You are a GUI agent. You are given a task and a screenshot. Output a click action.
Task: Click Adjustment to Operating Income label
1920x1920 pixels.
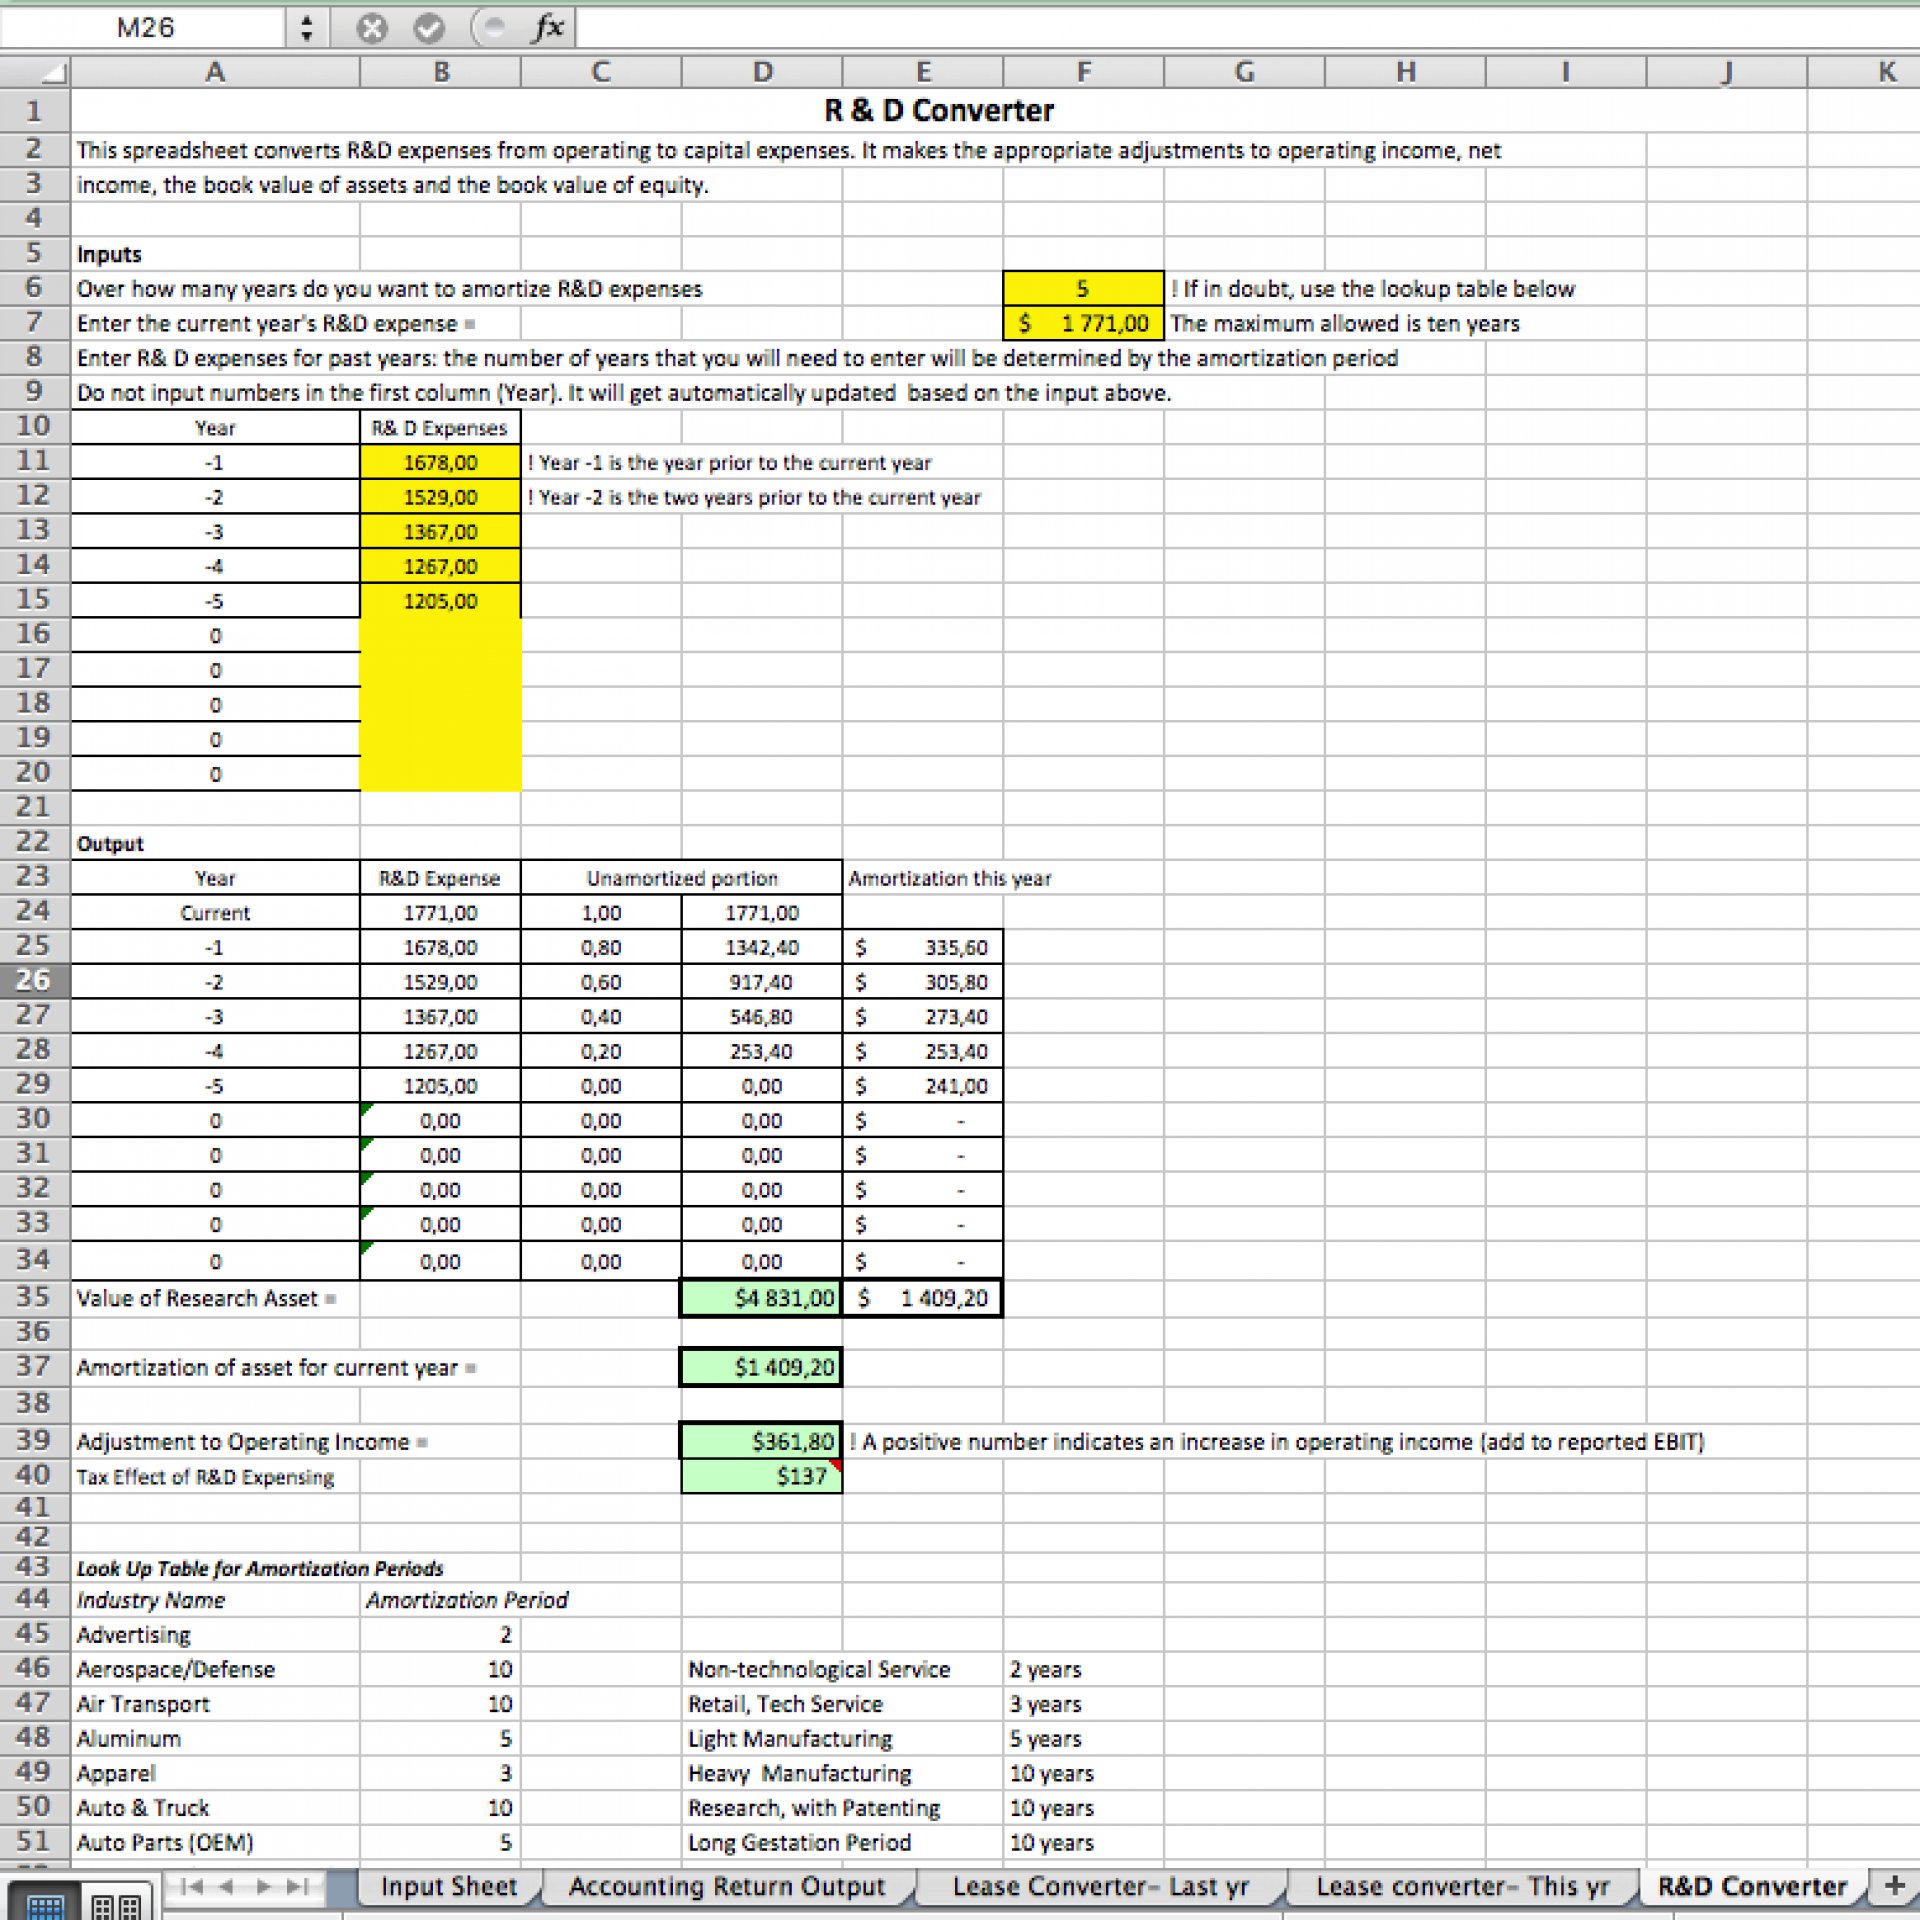(x=252, y=1442)
